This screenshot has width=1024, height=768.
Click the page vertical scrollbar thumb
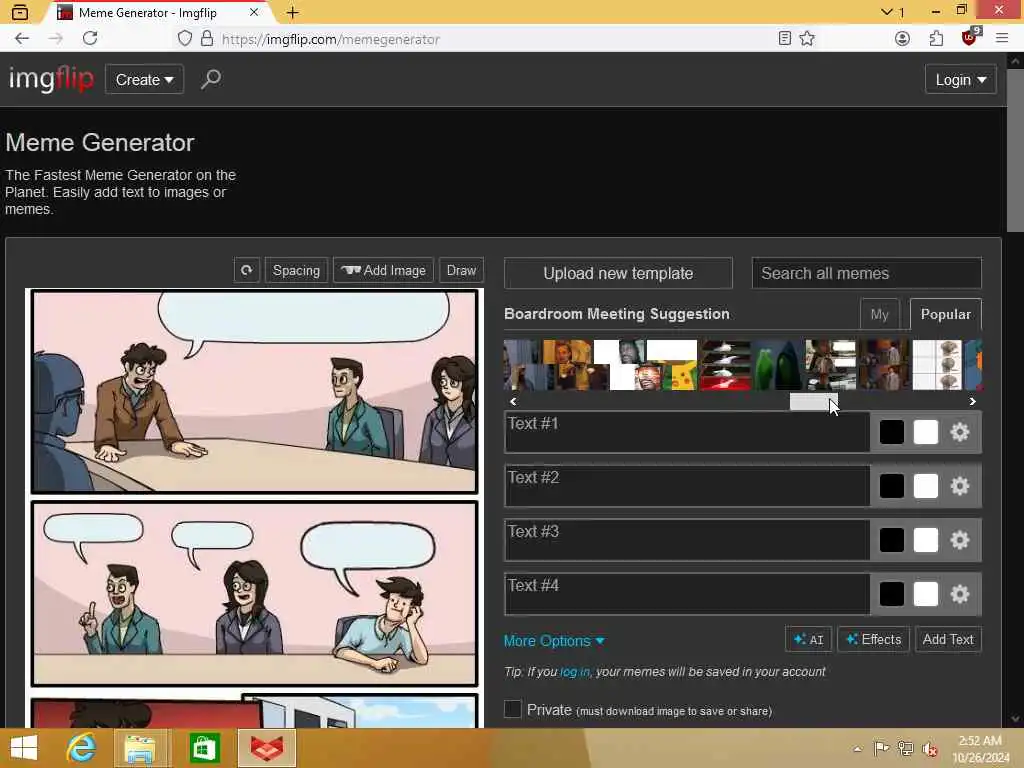[x=1014, y=150]
